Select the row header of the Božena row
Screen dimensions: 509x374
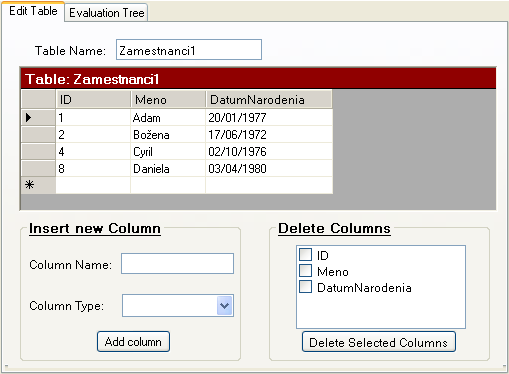coord(38,134)
